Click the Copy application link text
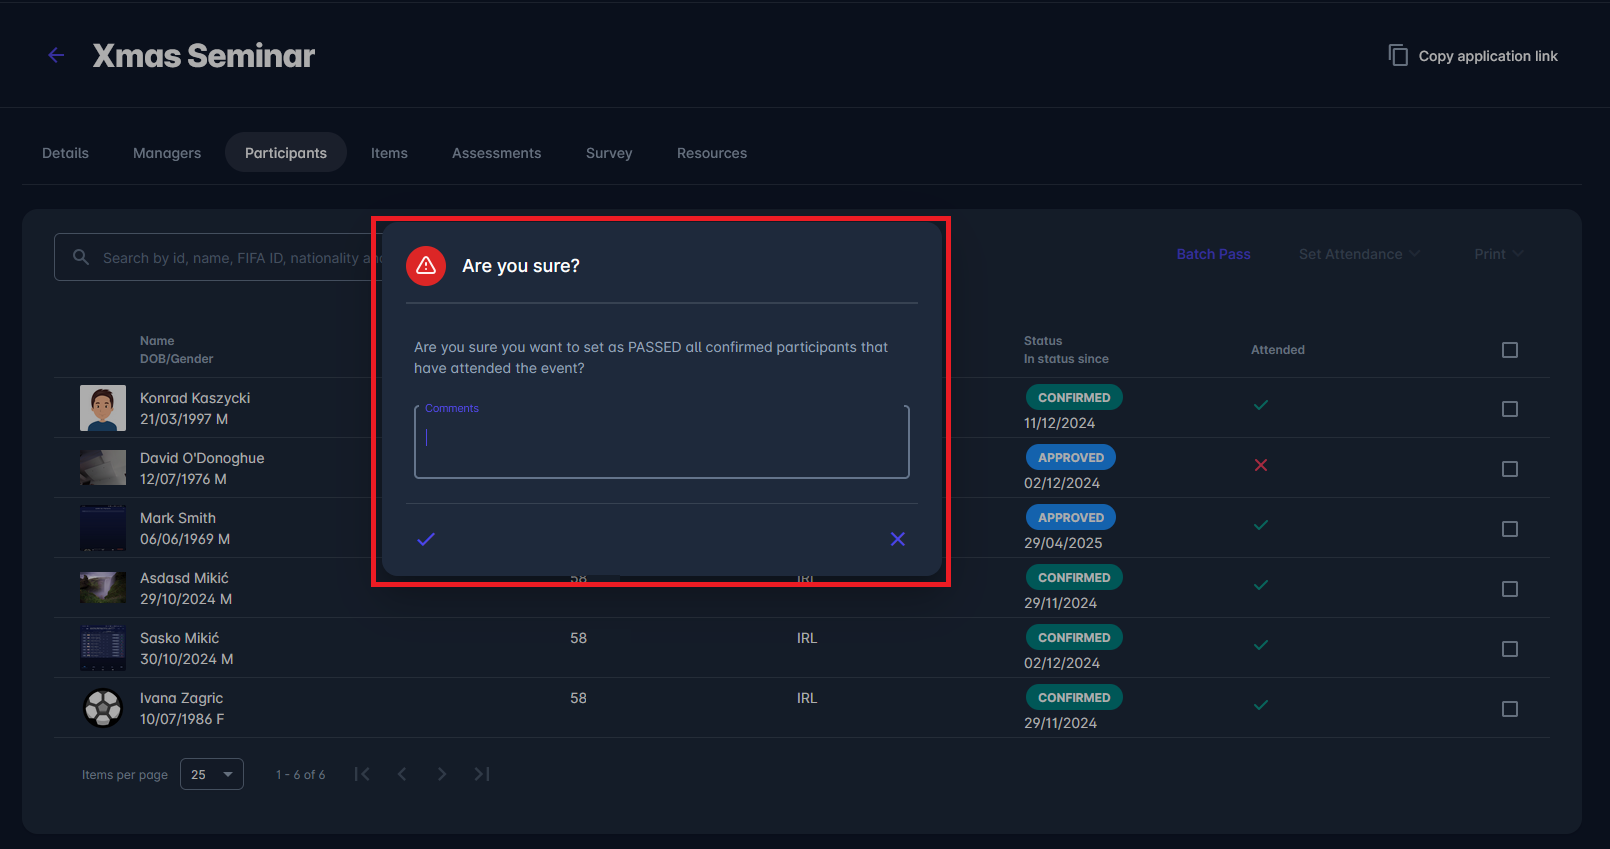Image resolution: width=1610 pixels, height=849 pixels. 1488,56
